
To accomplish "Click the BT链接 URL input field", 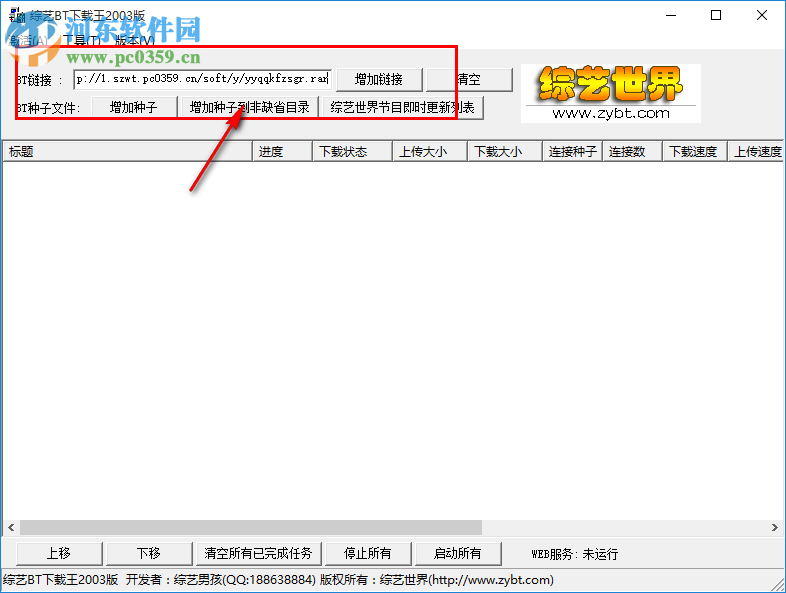I will pos(202,79).
